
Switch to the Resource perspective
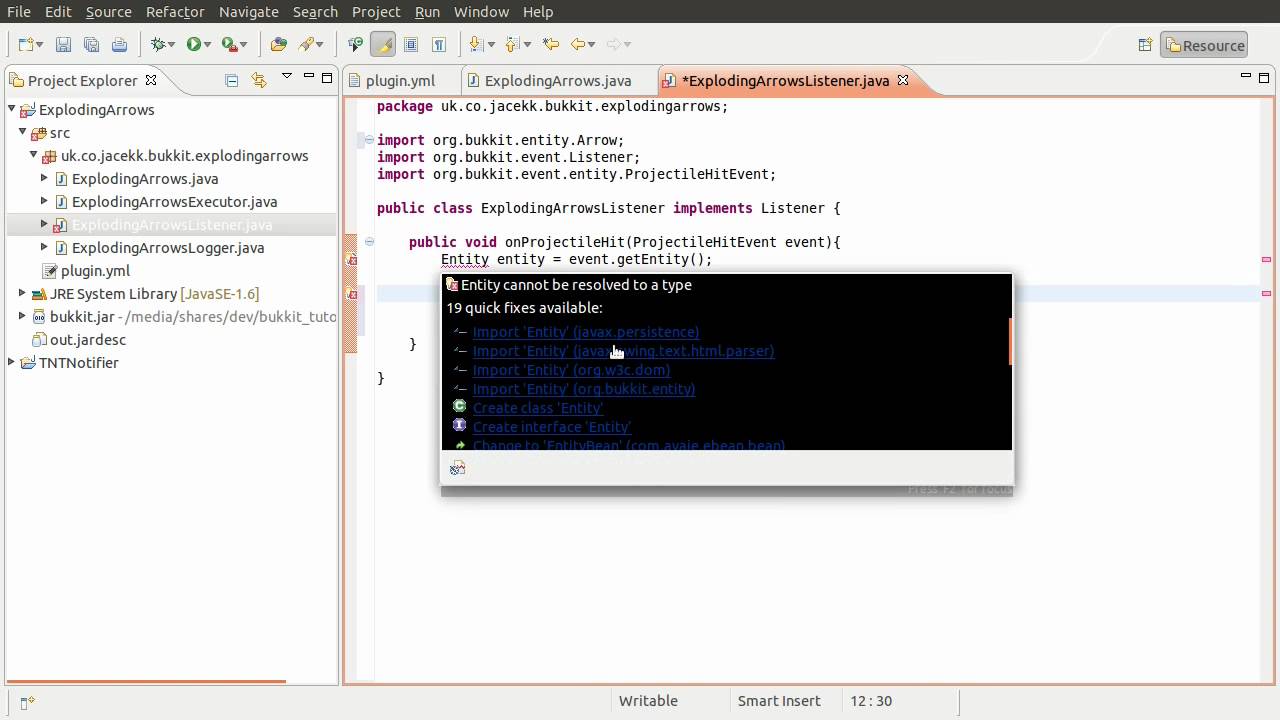[x=1204, y=45]
